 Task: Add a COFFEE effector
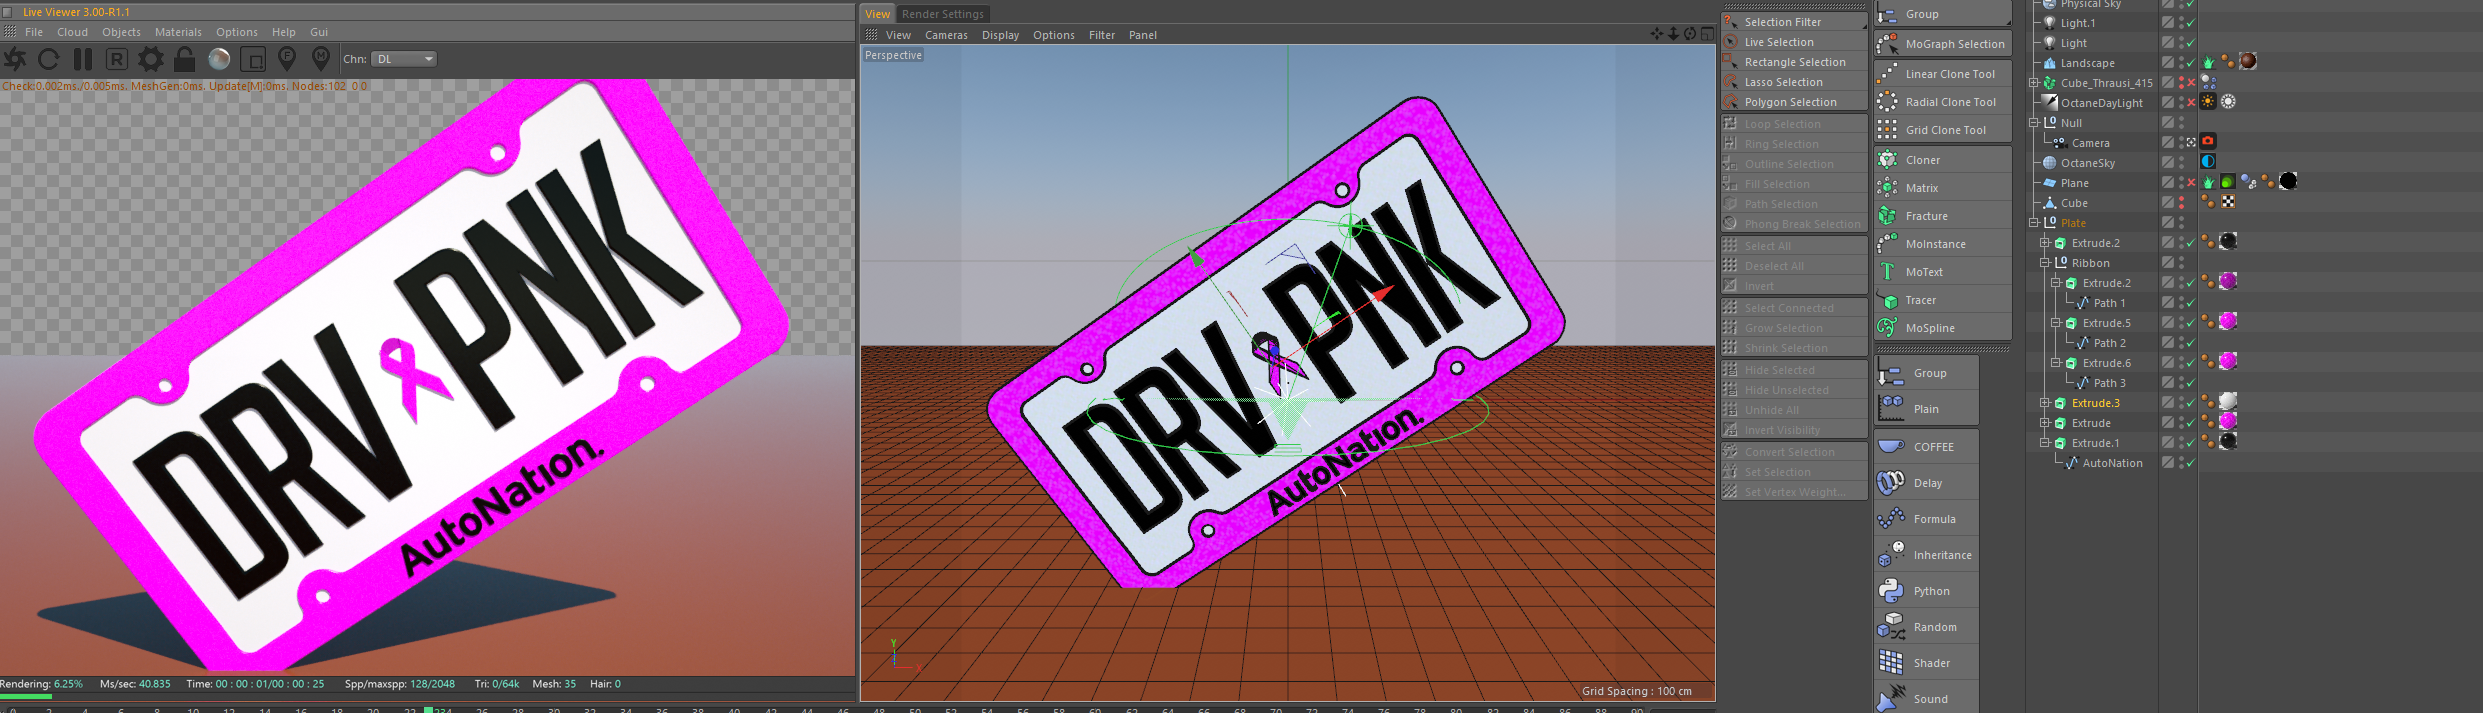point(1926,447)
